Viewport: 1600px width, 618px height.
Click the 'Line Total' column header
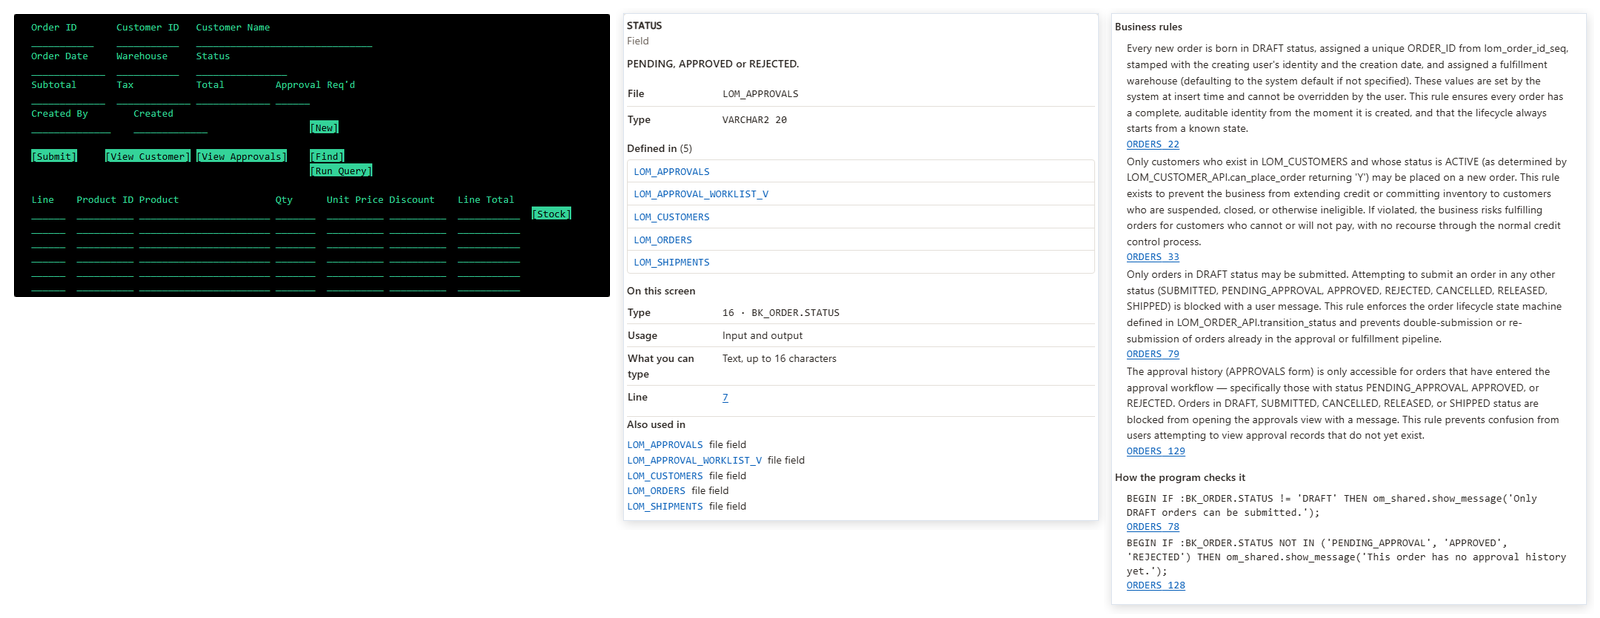486,200
